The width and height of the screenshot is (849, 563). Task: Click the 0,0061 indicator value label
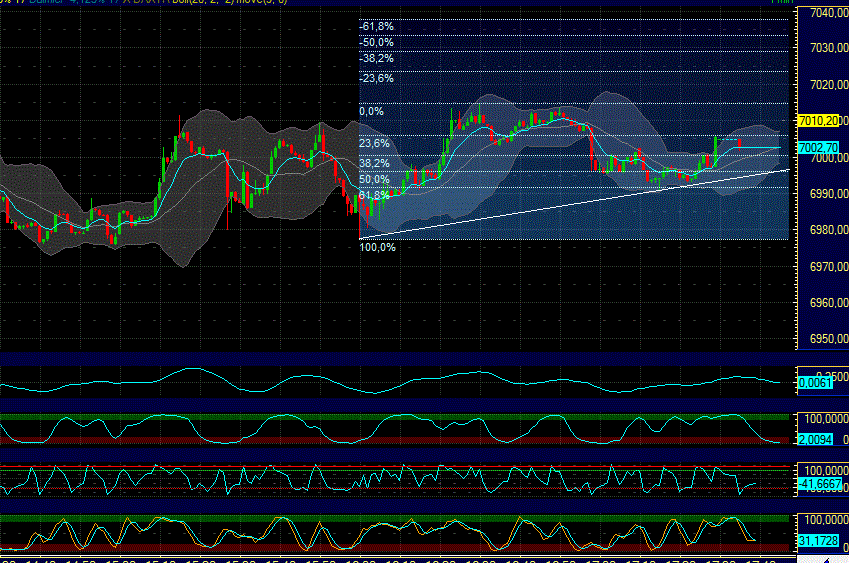(815, 383)
